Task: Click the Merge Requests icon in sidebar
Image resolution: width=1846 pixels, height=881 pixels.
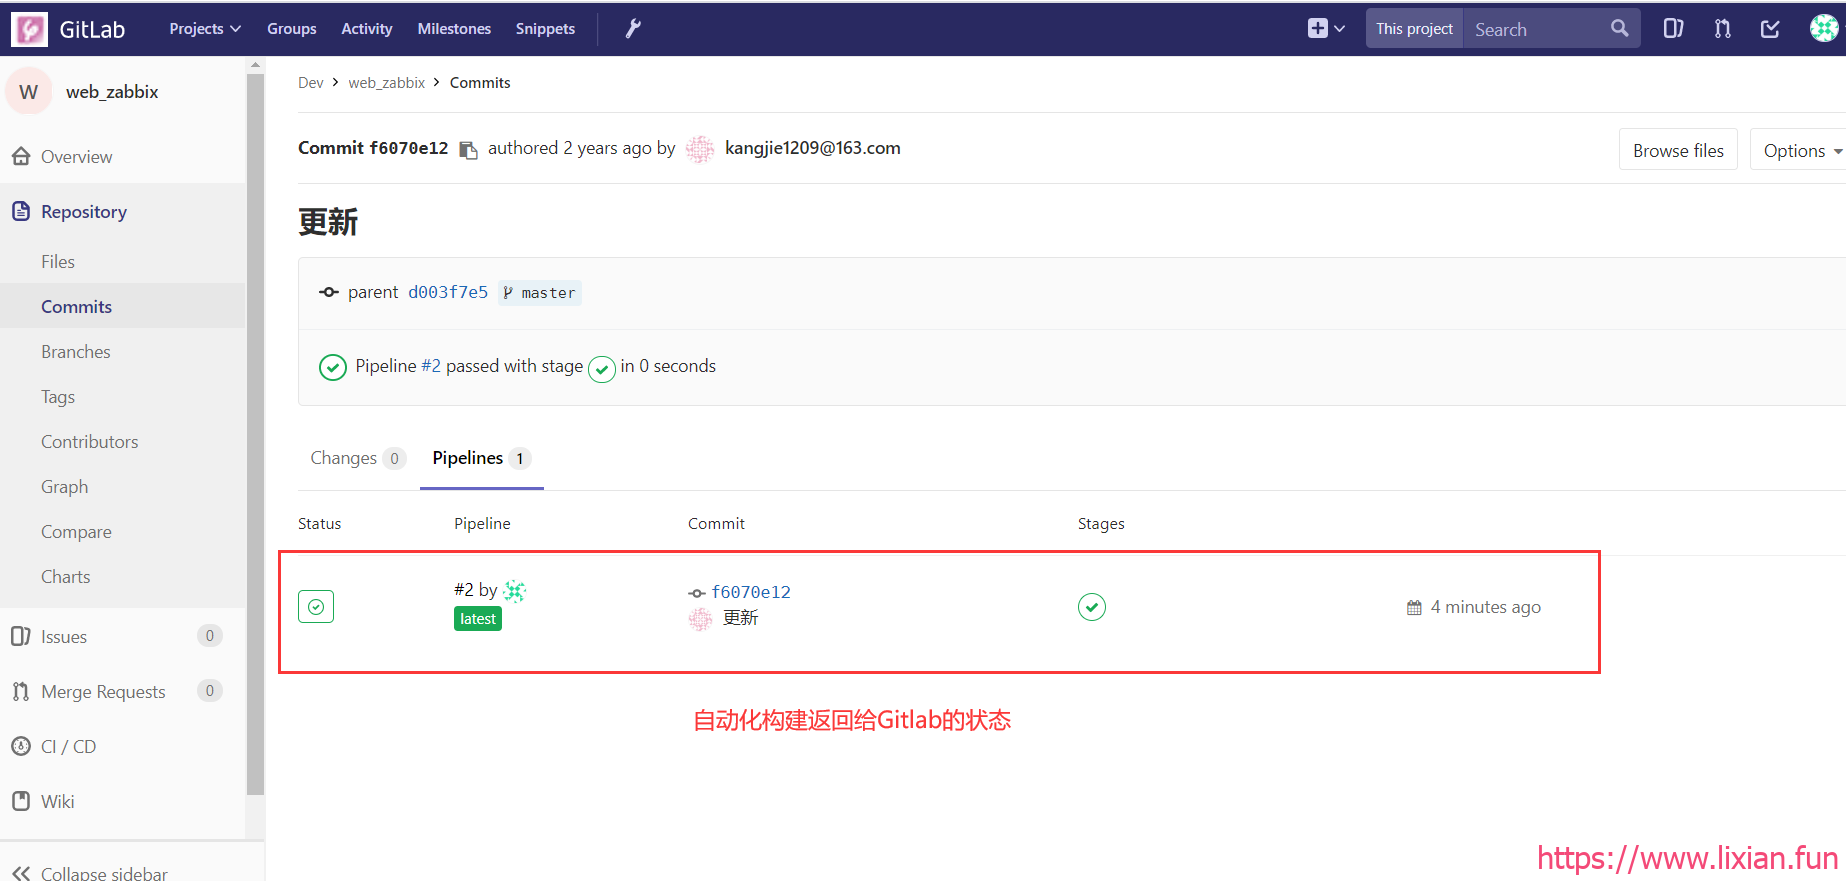Action: click(x=21, y=691)
